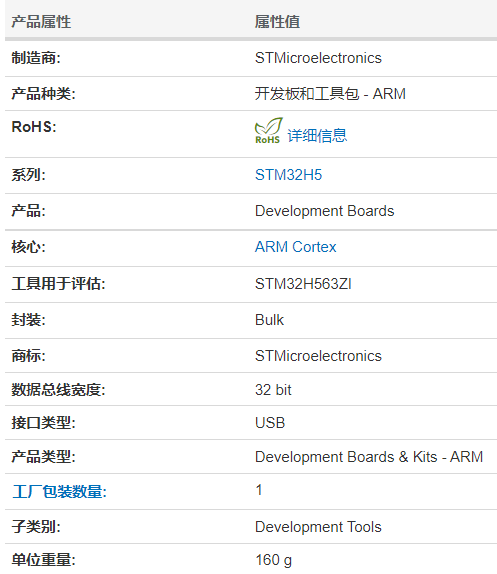Click the 开发板和工具包 - ARM category value
This screenshot has height=574, width=497.
point(330,94)
